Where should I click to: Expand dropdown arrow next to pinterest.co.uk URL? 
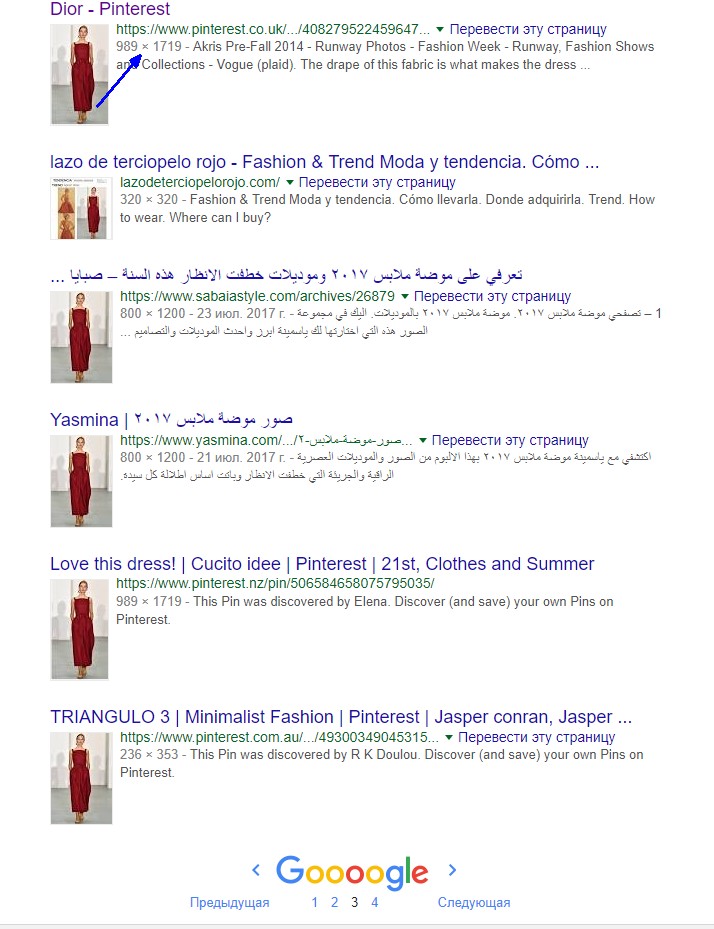point(440,29)
